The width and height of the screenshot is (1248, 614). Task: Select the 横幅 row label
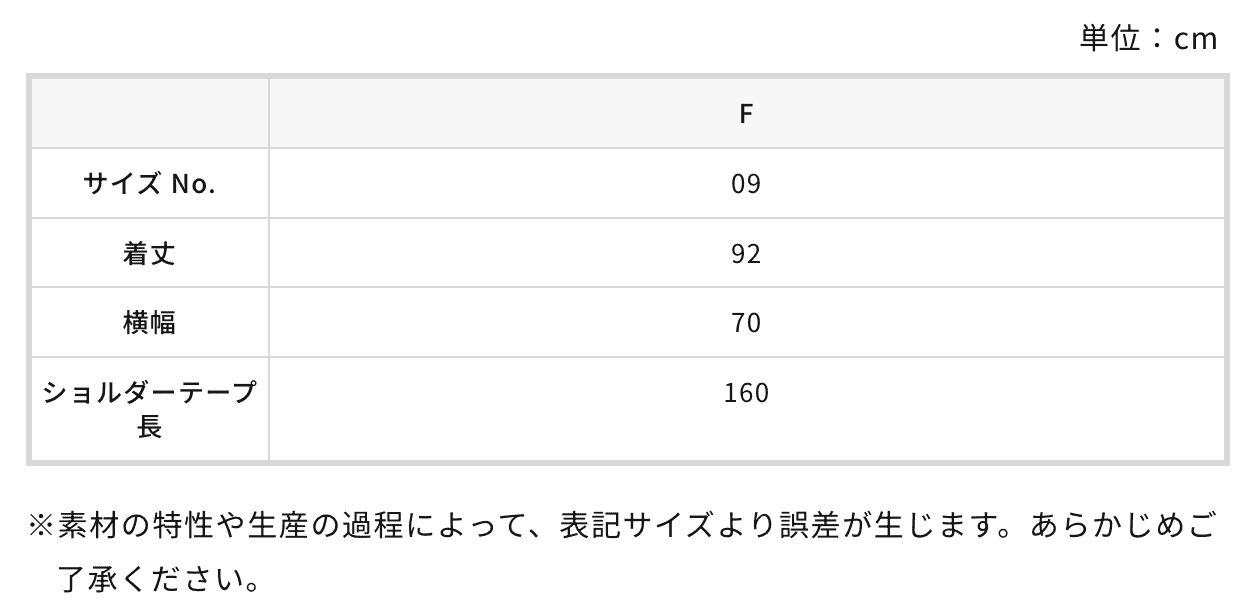coord(150,323)
